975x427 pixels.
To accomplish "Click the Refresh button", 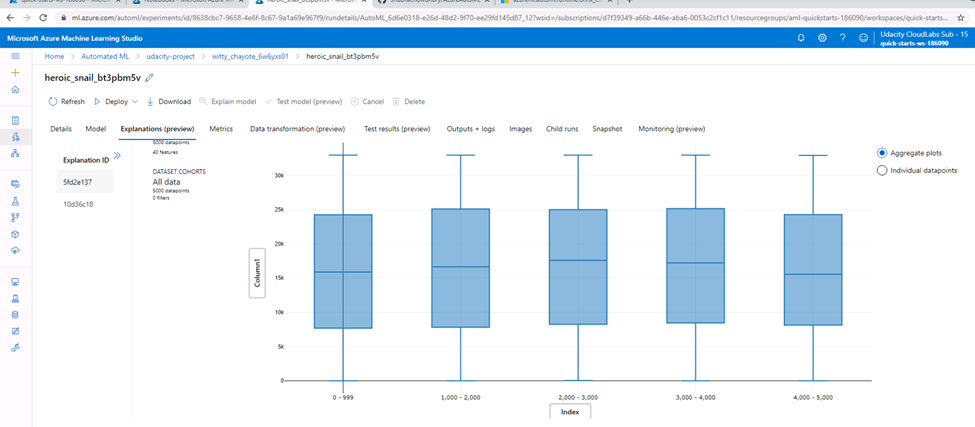I will [67, 101].
